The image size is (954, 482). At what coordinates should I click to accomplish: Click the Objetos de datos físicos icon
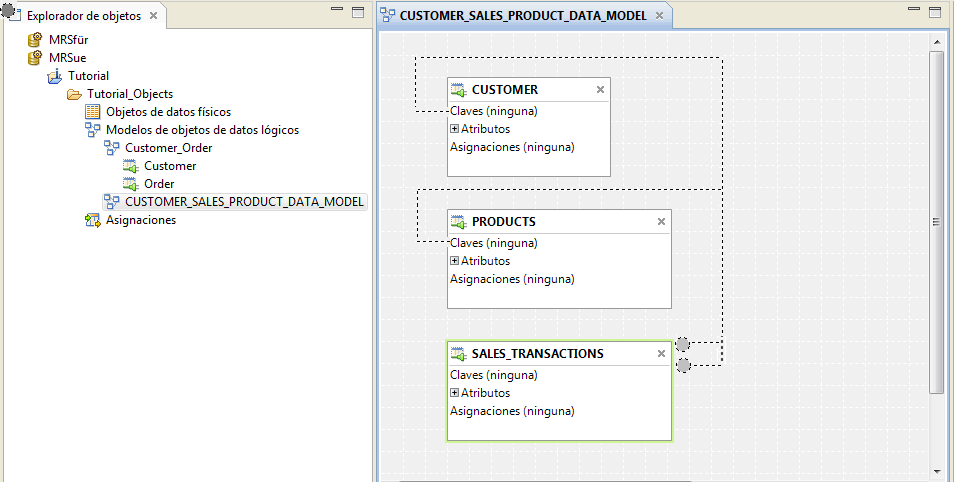pos(92,112)
